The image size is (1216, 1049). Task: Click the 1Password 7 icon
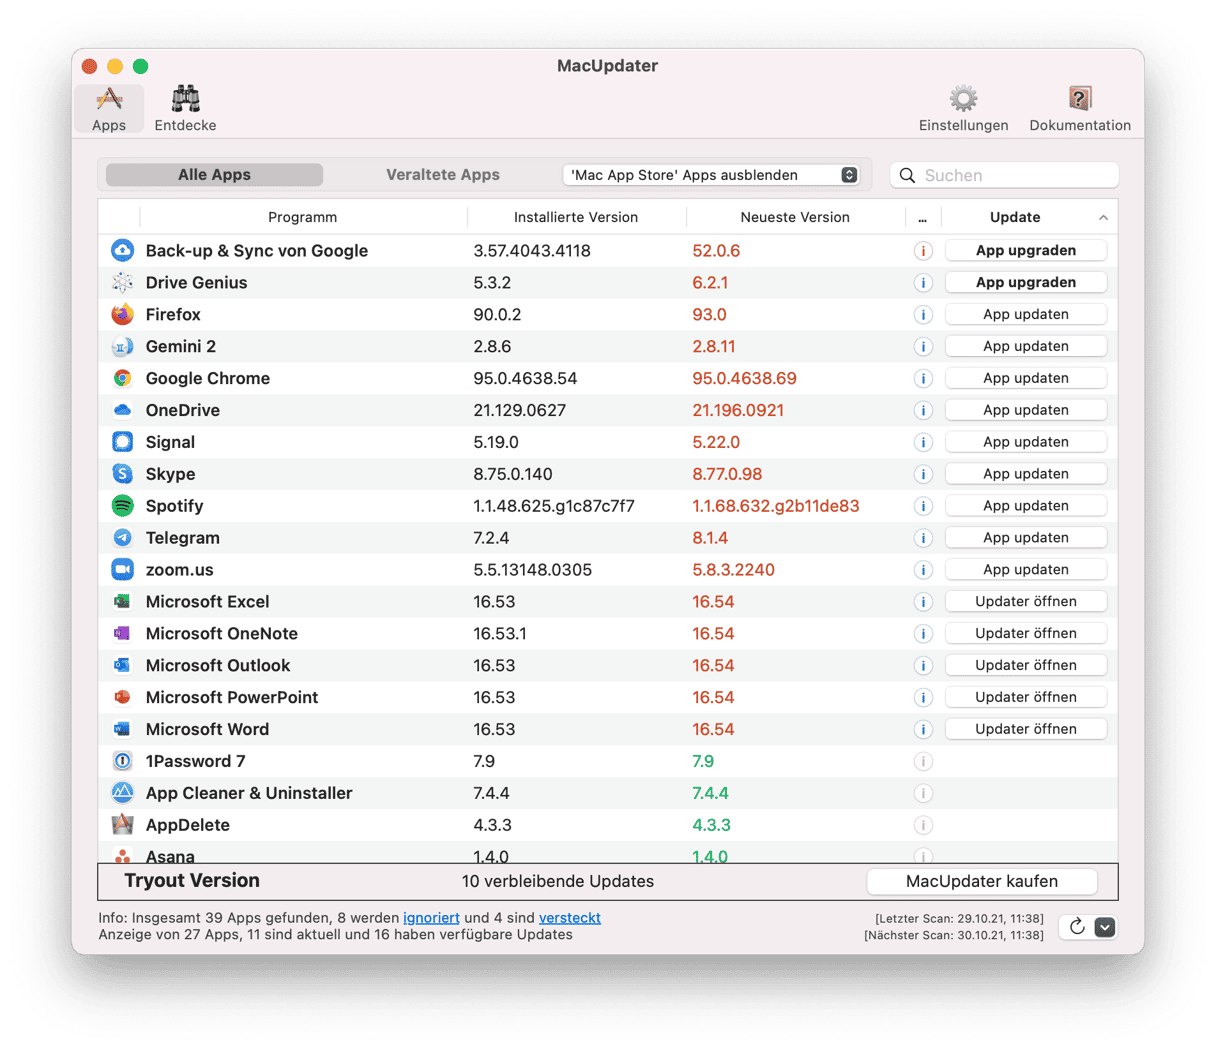click(x=122, y=761)
